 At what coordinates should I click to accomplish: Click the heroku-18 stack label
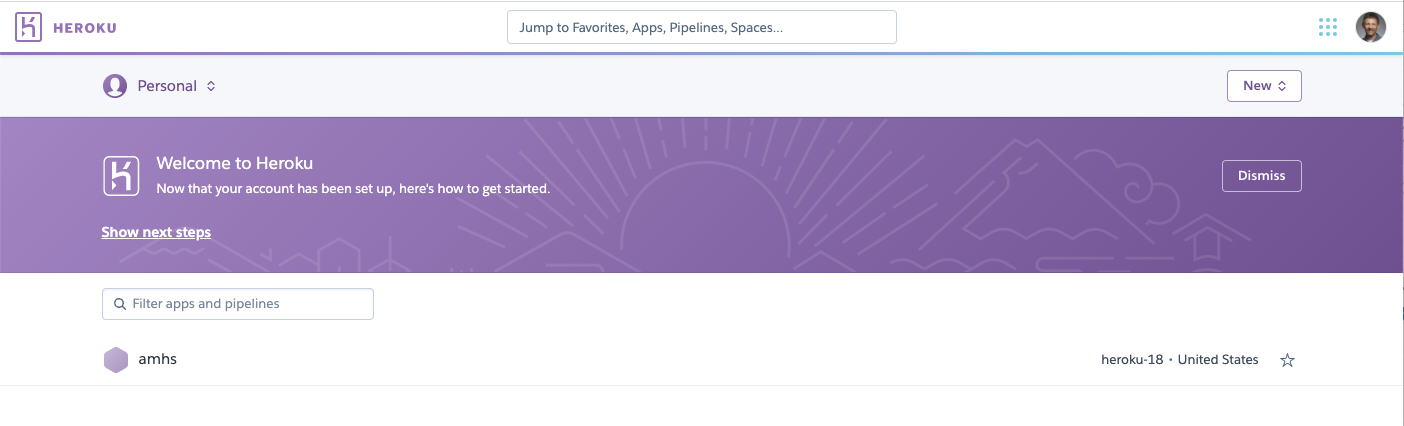(1131, 360)
